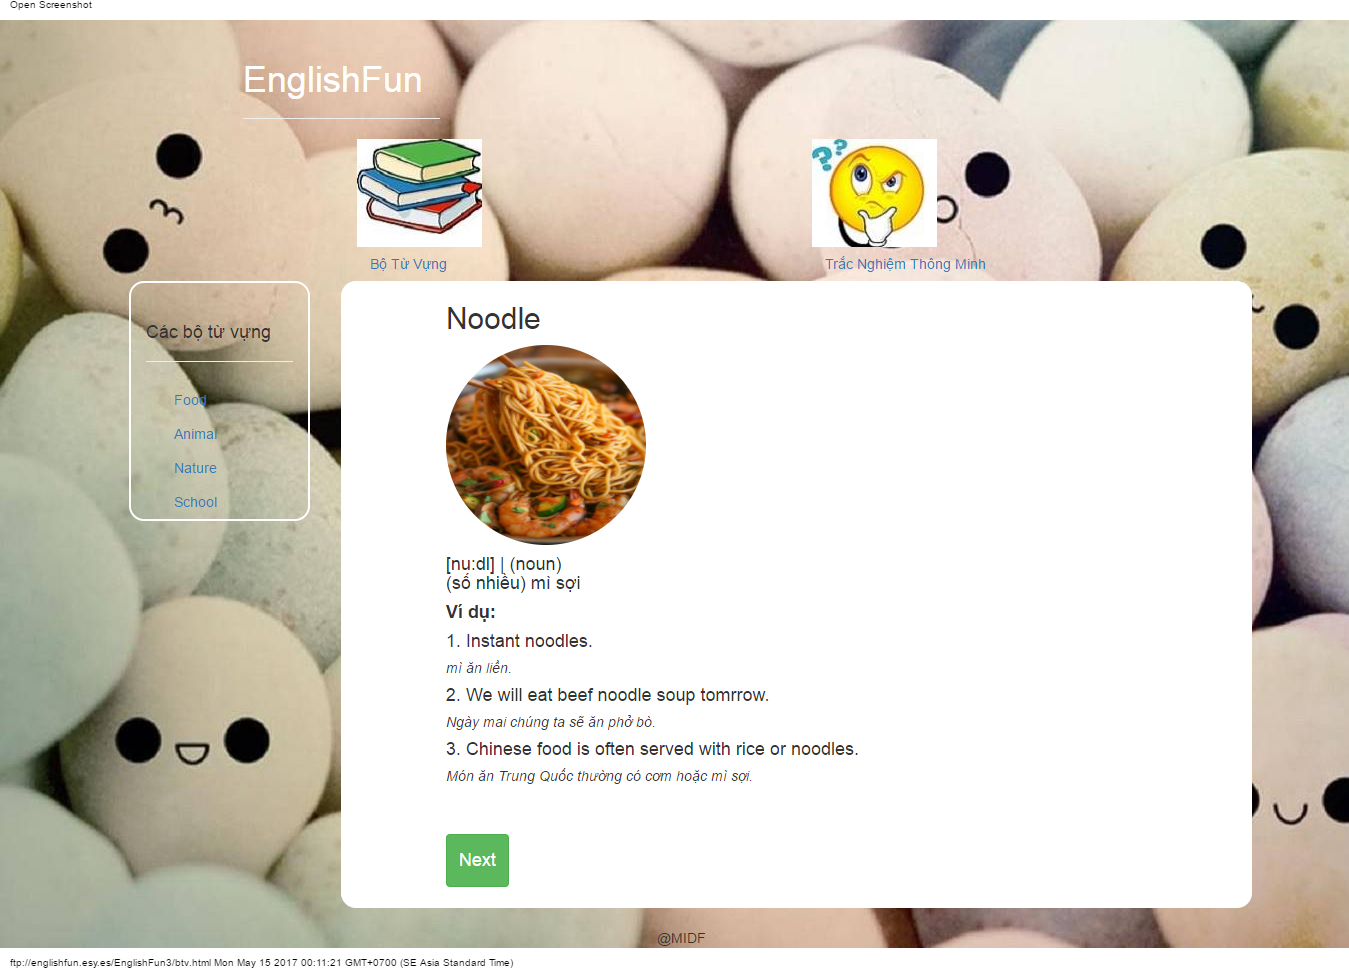
Task: Click the Noodle word heading
Action: (493, 319)
